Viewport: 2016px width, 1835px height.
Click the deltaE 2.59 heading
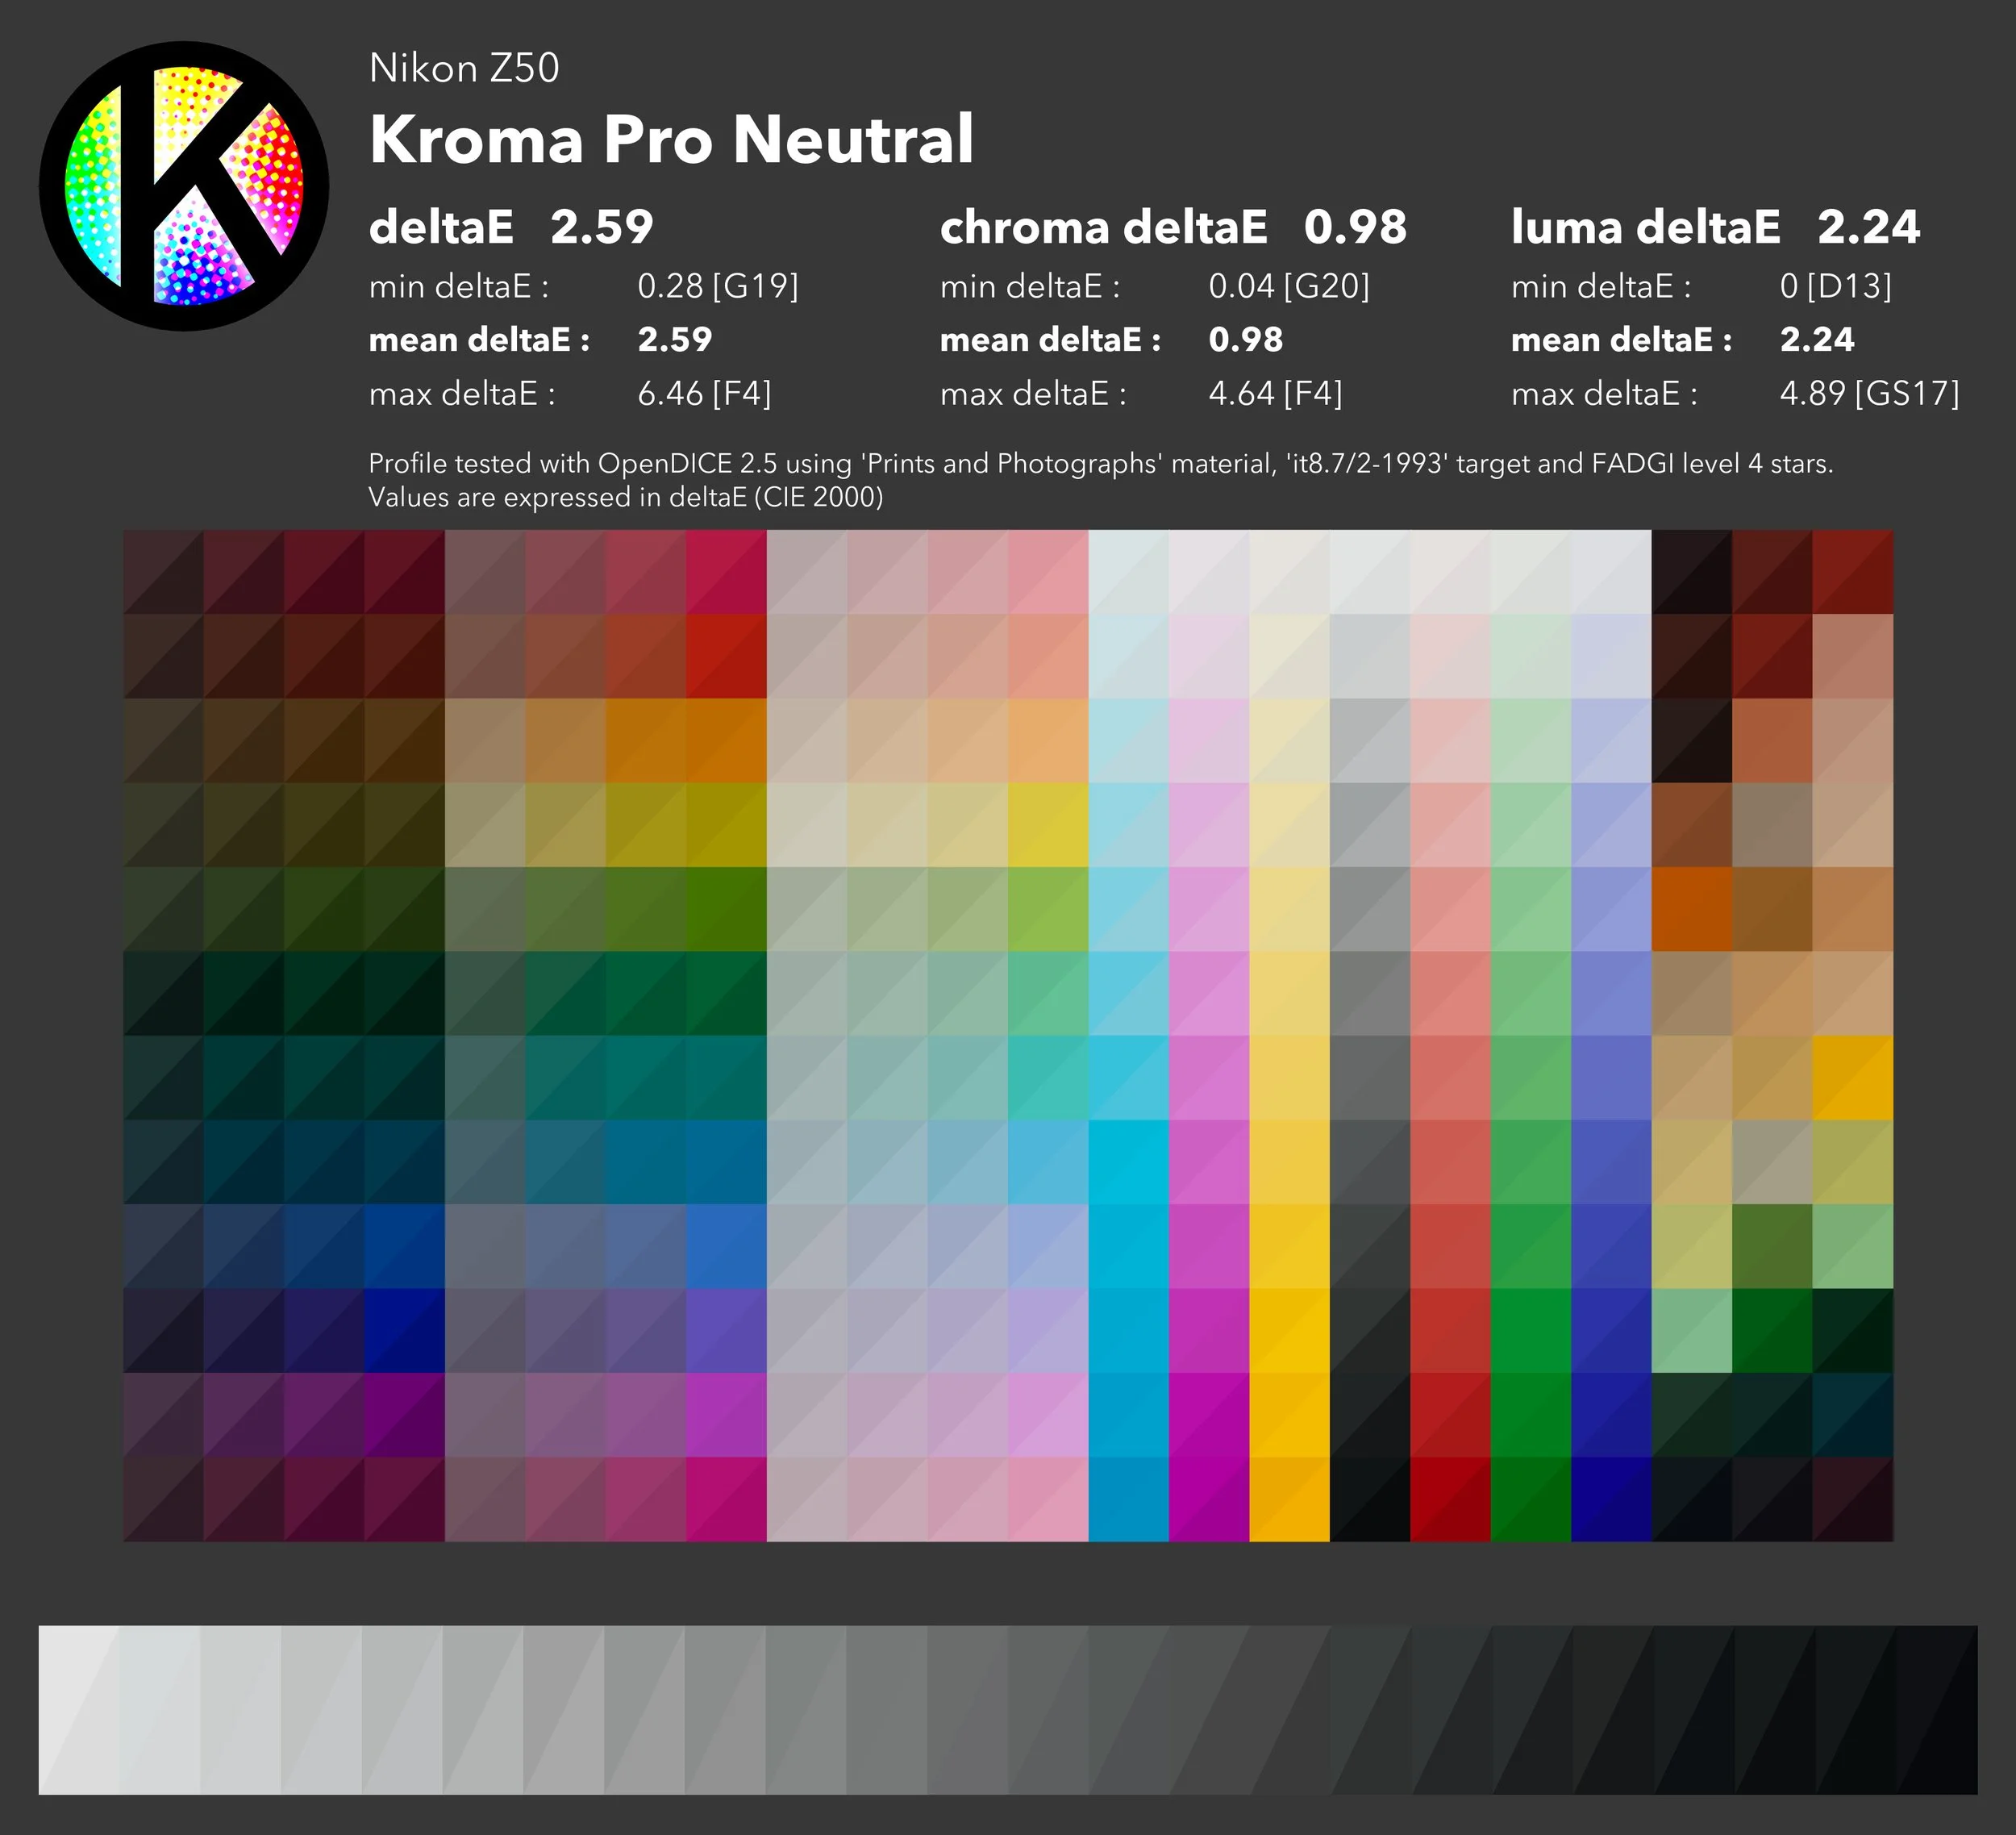pos(511,227)
